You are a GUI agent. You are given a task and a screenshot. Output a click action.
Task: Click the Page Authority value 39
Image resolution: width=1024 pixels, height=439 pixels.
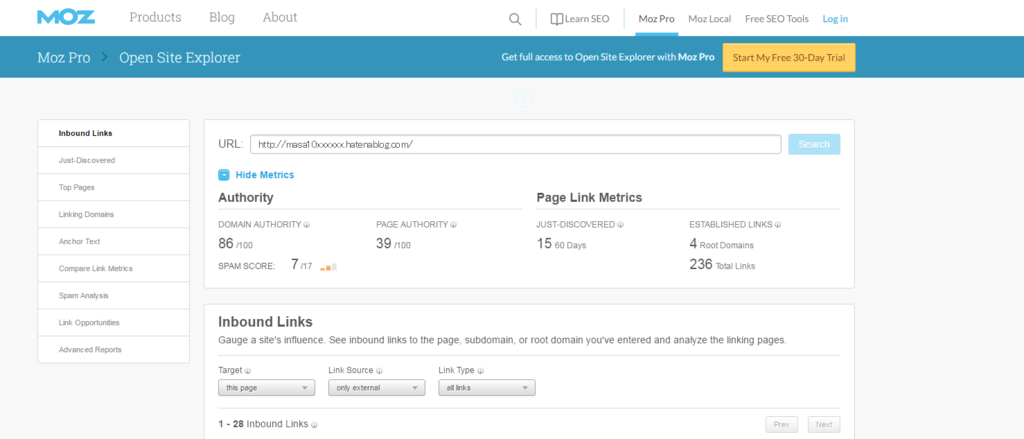384,244
